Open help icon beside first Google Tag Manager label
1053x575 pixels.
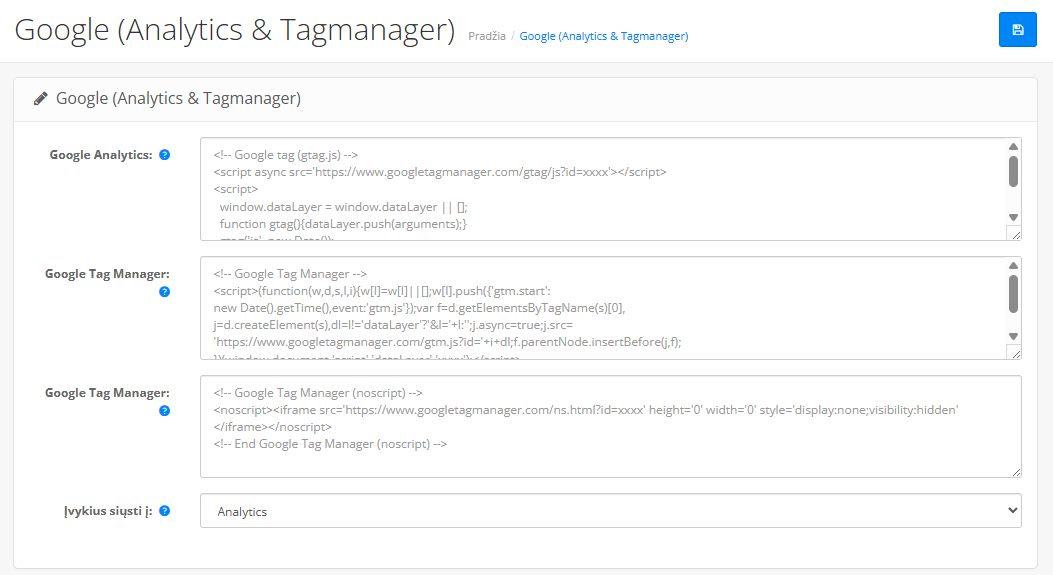[x=165, y=292]
